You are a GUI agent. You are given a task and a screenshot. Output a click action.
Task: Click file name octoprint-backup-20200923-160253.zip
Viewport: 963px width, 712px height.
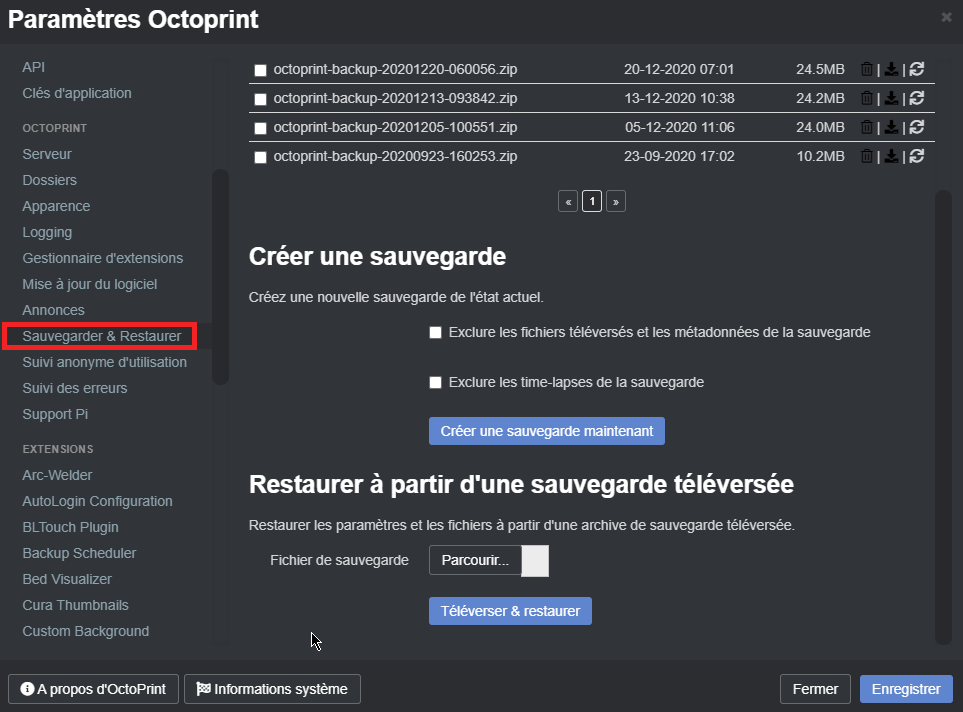(396, 157)
